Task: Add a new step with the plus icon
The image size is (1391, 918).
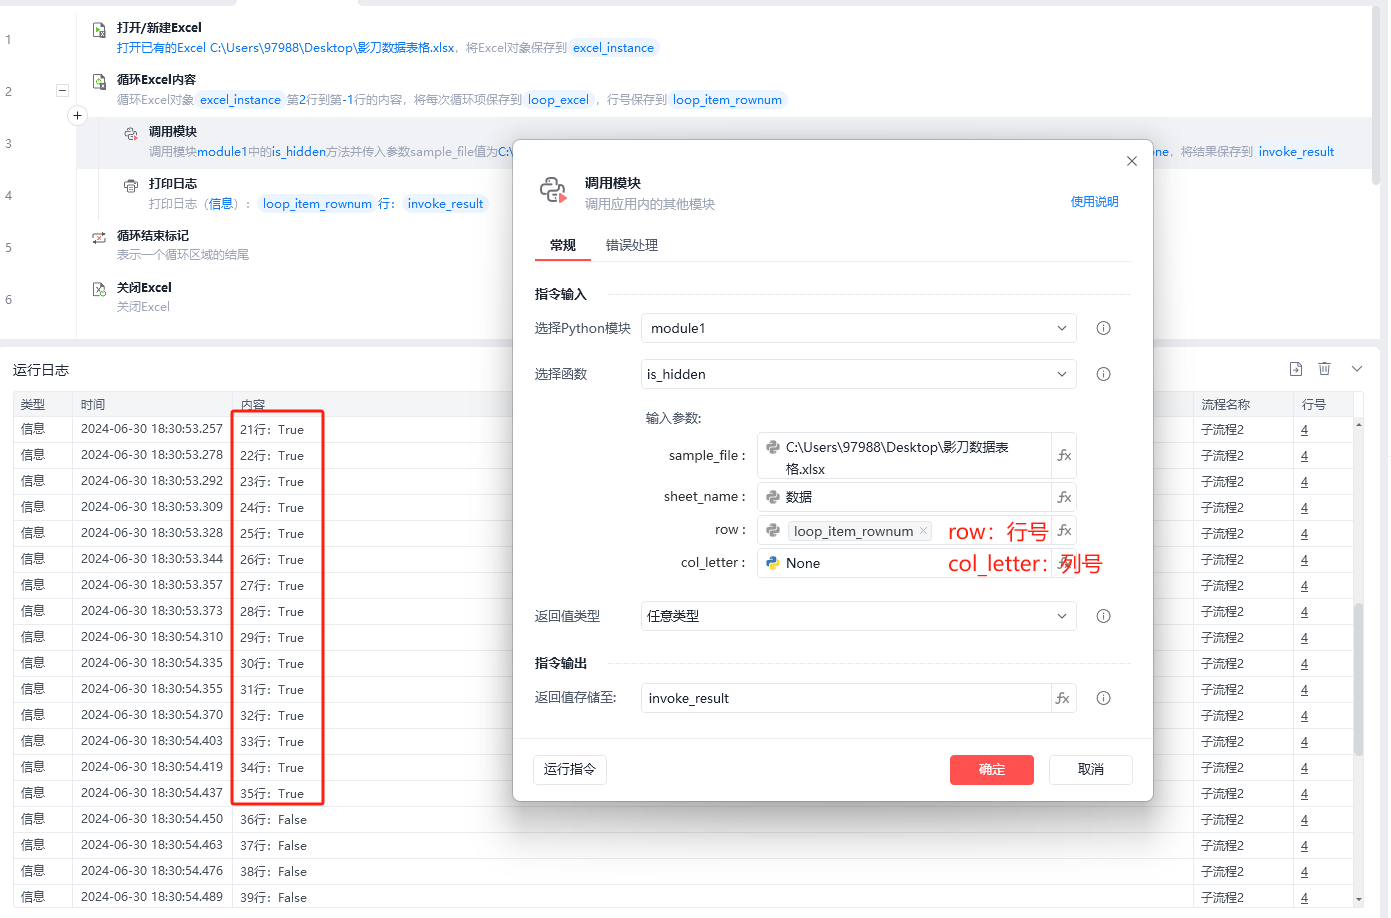Action: pyautogui.click(x=77, y=116)
